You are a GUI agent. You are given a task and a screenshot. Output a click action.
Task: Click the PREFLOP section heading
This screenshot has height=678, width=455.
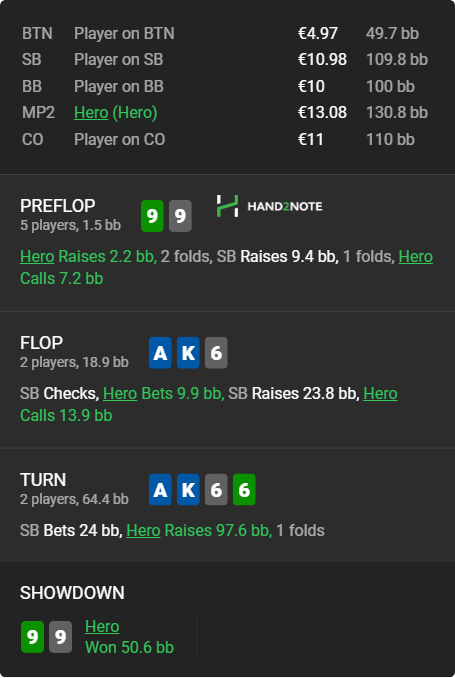[x=58, y=206]
